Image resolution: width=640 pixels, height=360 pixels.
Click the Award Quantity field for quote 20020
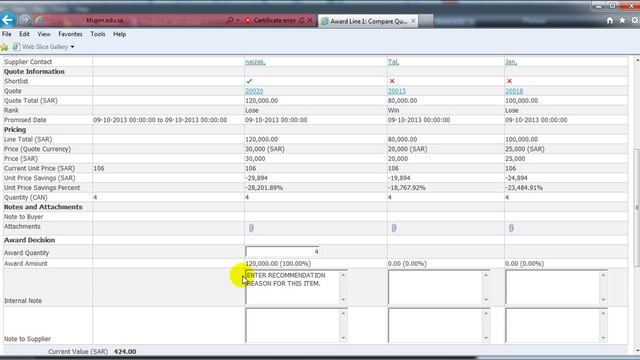coord(282,252)
